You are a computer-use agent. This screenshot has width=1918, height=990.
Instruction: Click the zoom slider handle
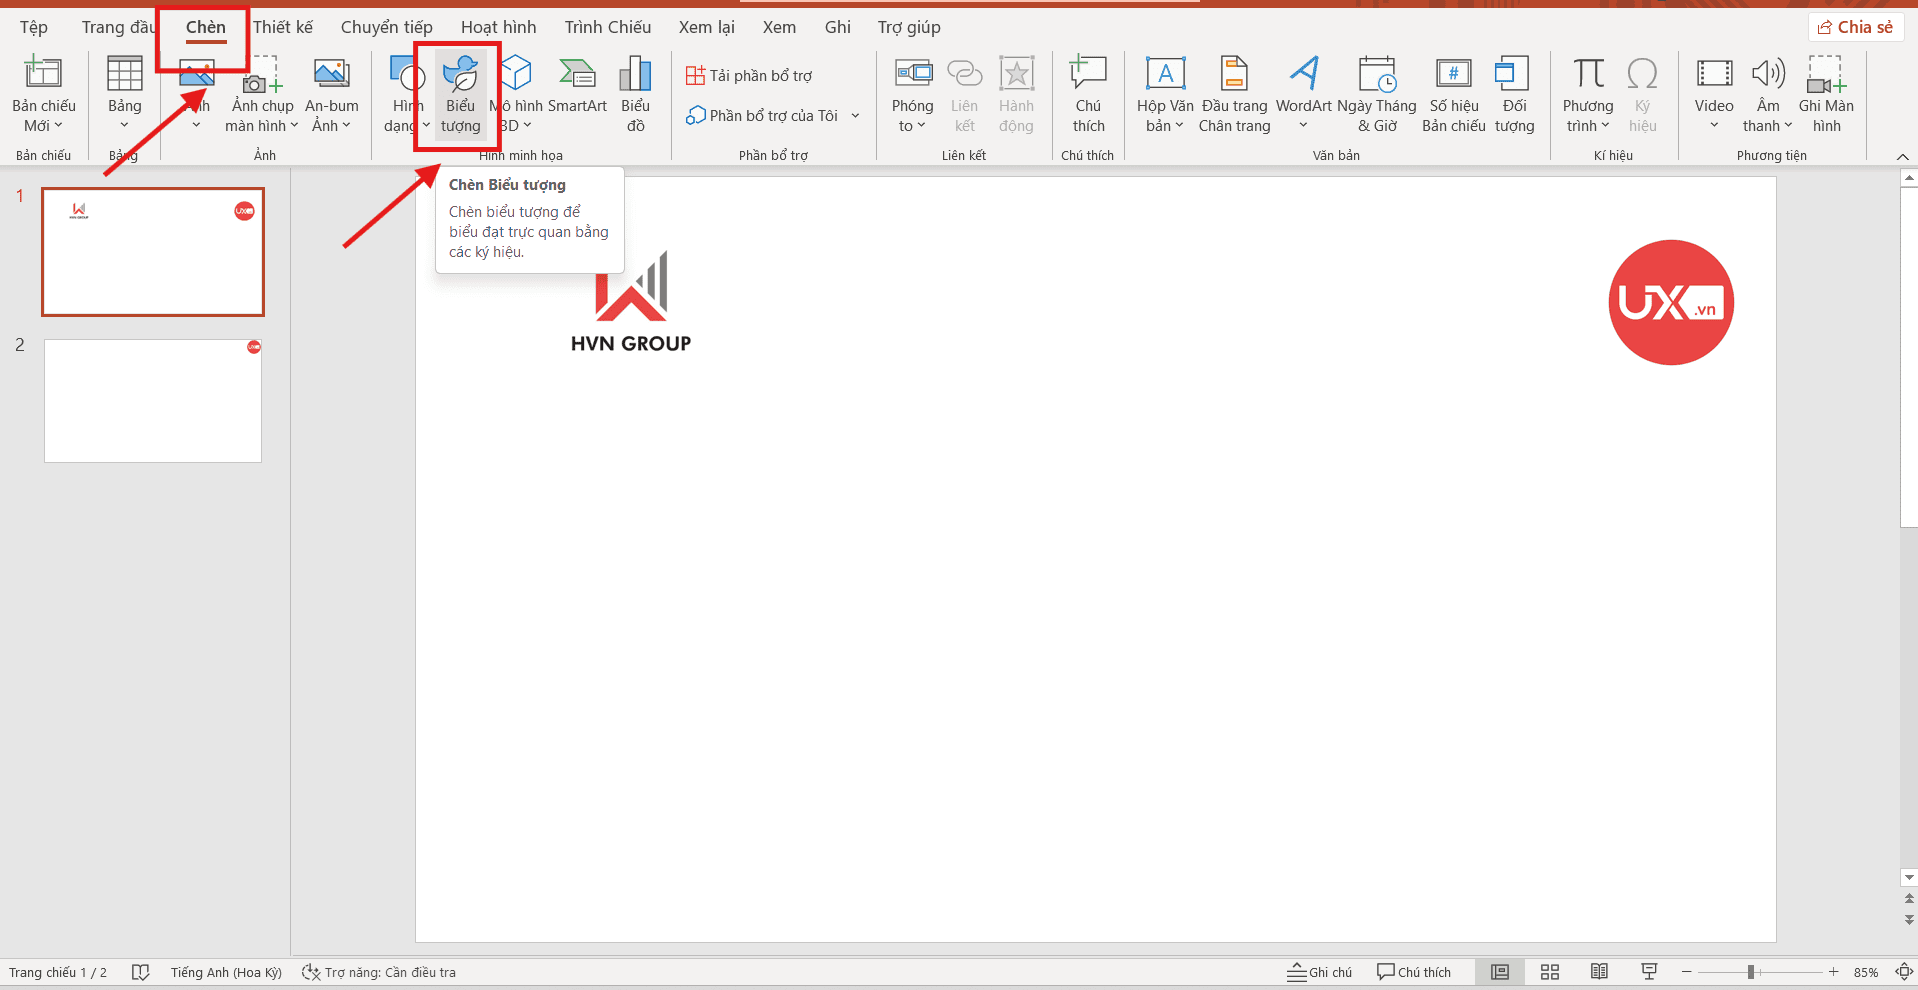1751,972
